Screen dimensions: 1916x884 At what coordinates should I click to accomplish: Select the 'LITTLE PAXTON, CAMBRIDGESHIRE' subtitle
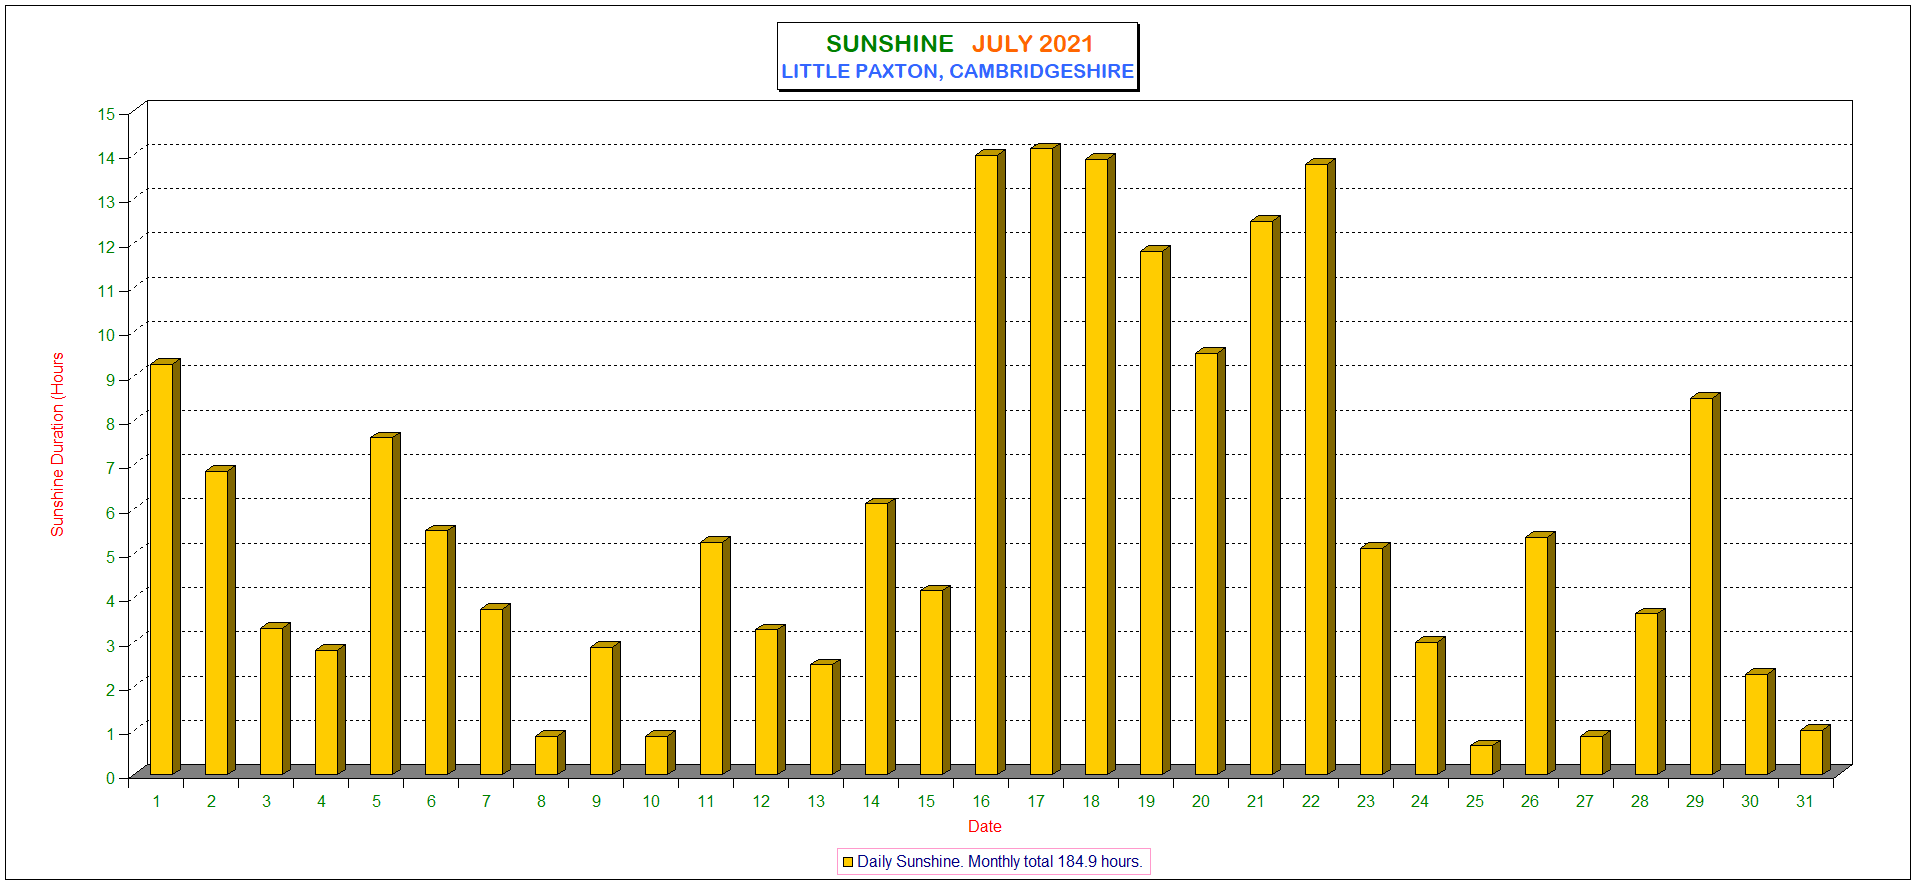click(957, 72)
